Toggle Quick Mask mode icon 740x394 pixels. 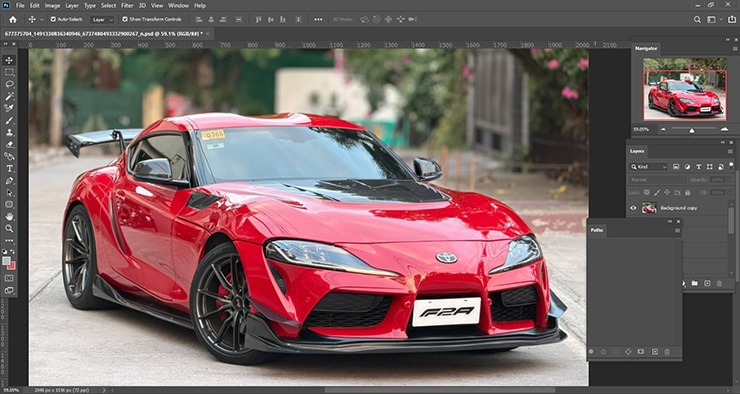coord(9,278)
